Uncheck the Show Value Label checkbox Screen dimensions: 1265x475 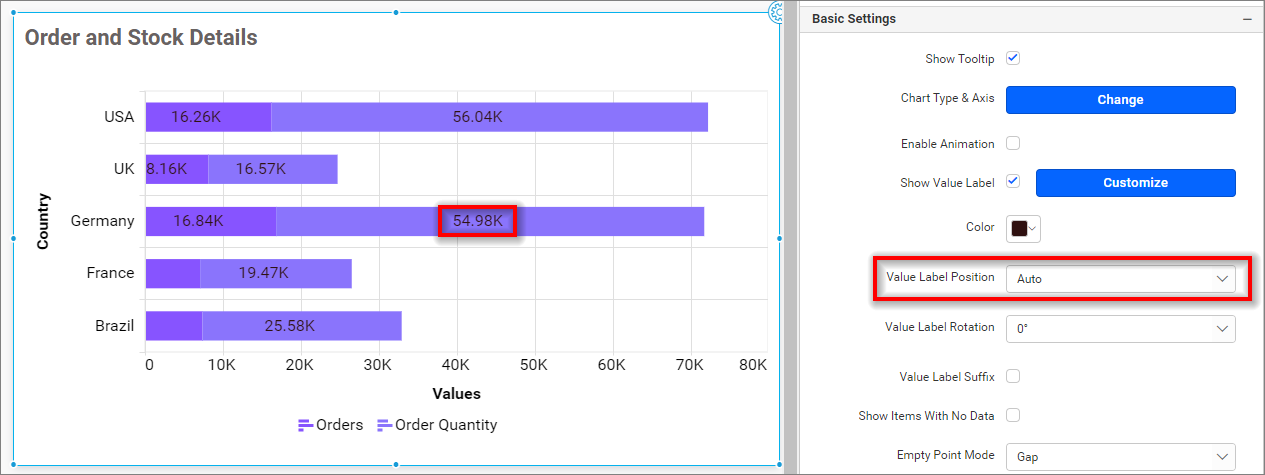coord(1013,182)
